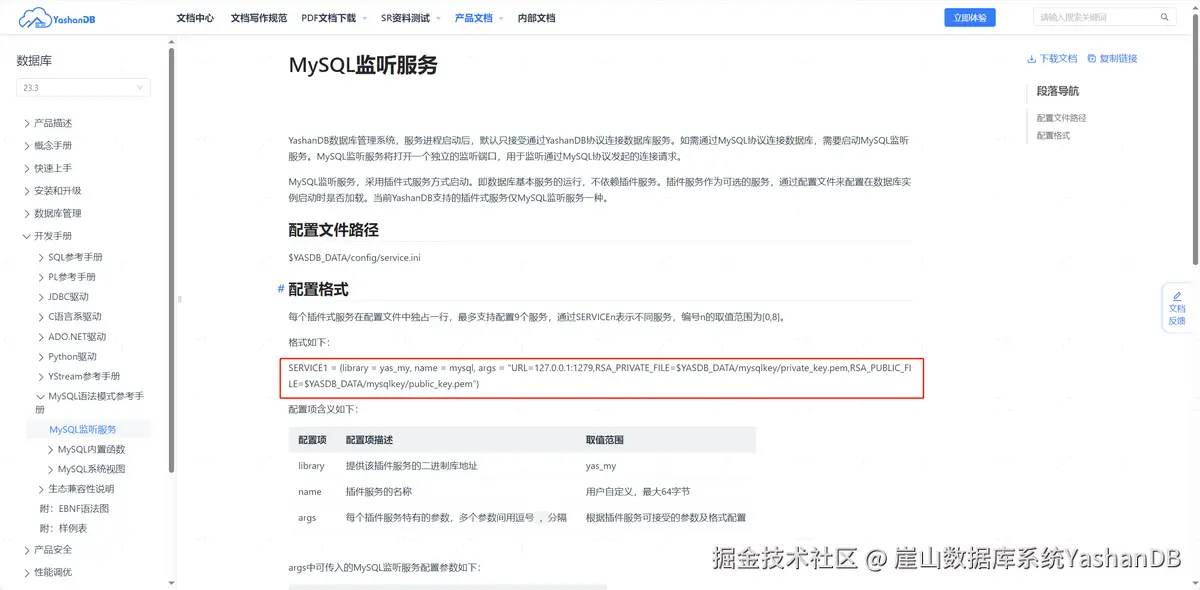
Task: Click the 取值范围 column header
Action: click(605, 440)
